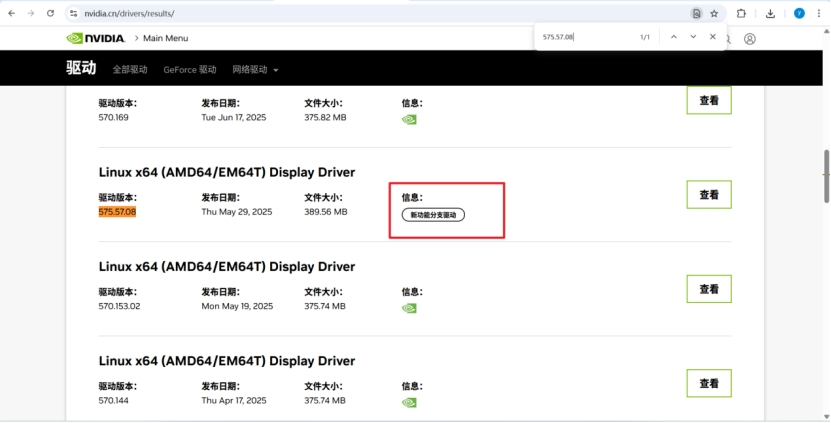The image size is (831, 423).
Task: Click the translate page icon in address bar
Action: (696, 14)
